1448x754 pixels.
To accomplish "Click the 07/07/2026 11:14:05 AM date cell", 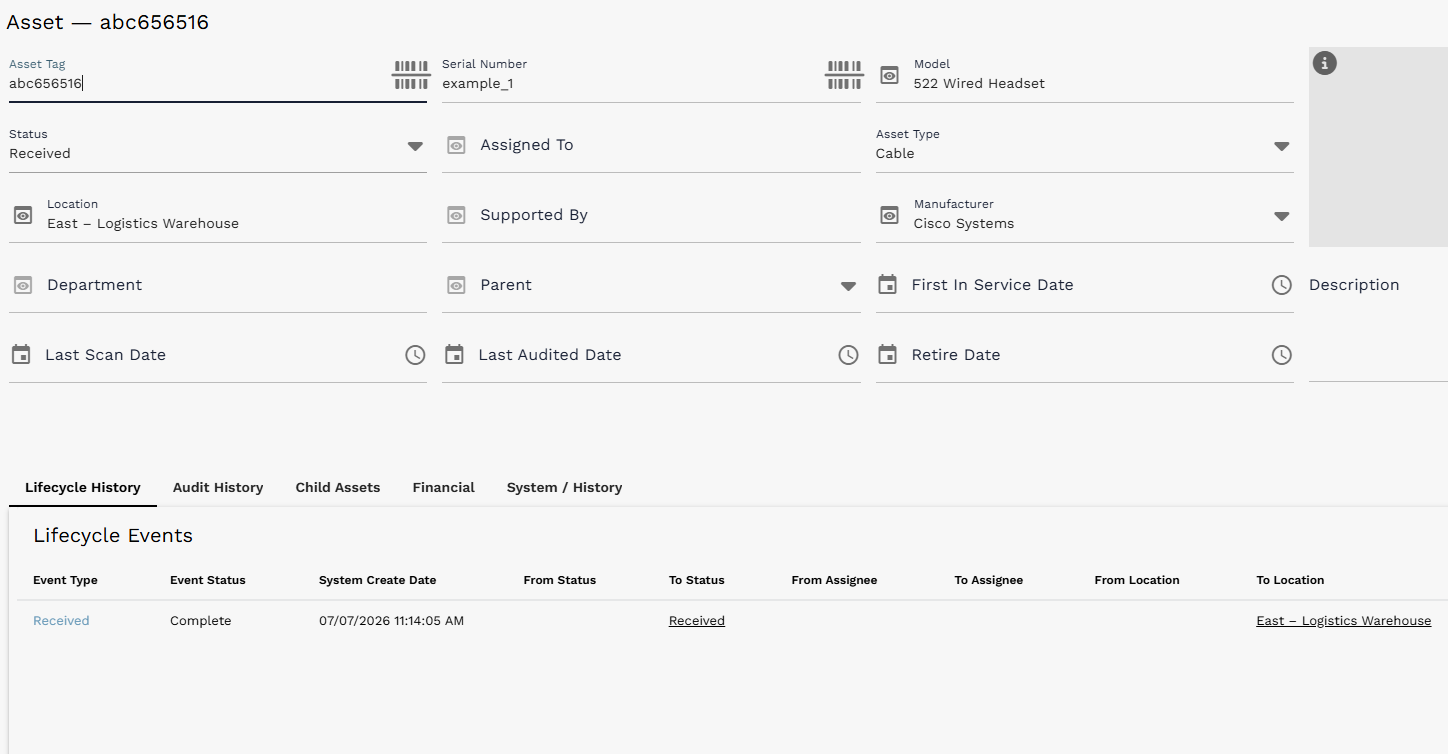I will (x=391, y=621).
